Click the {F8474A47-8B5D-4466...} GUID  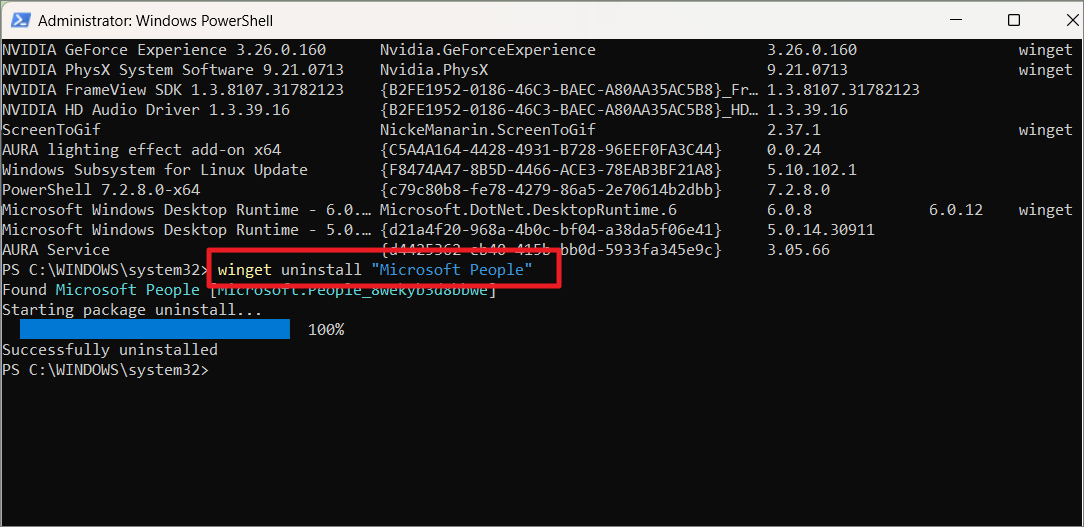(552, 170)
